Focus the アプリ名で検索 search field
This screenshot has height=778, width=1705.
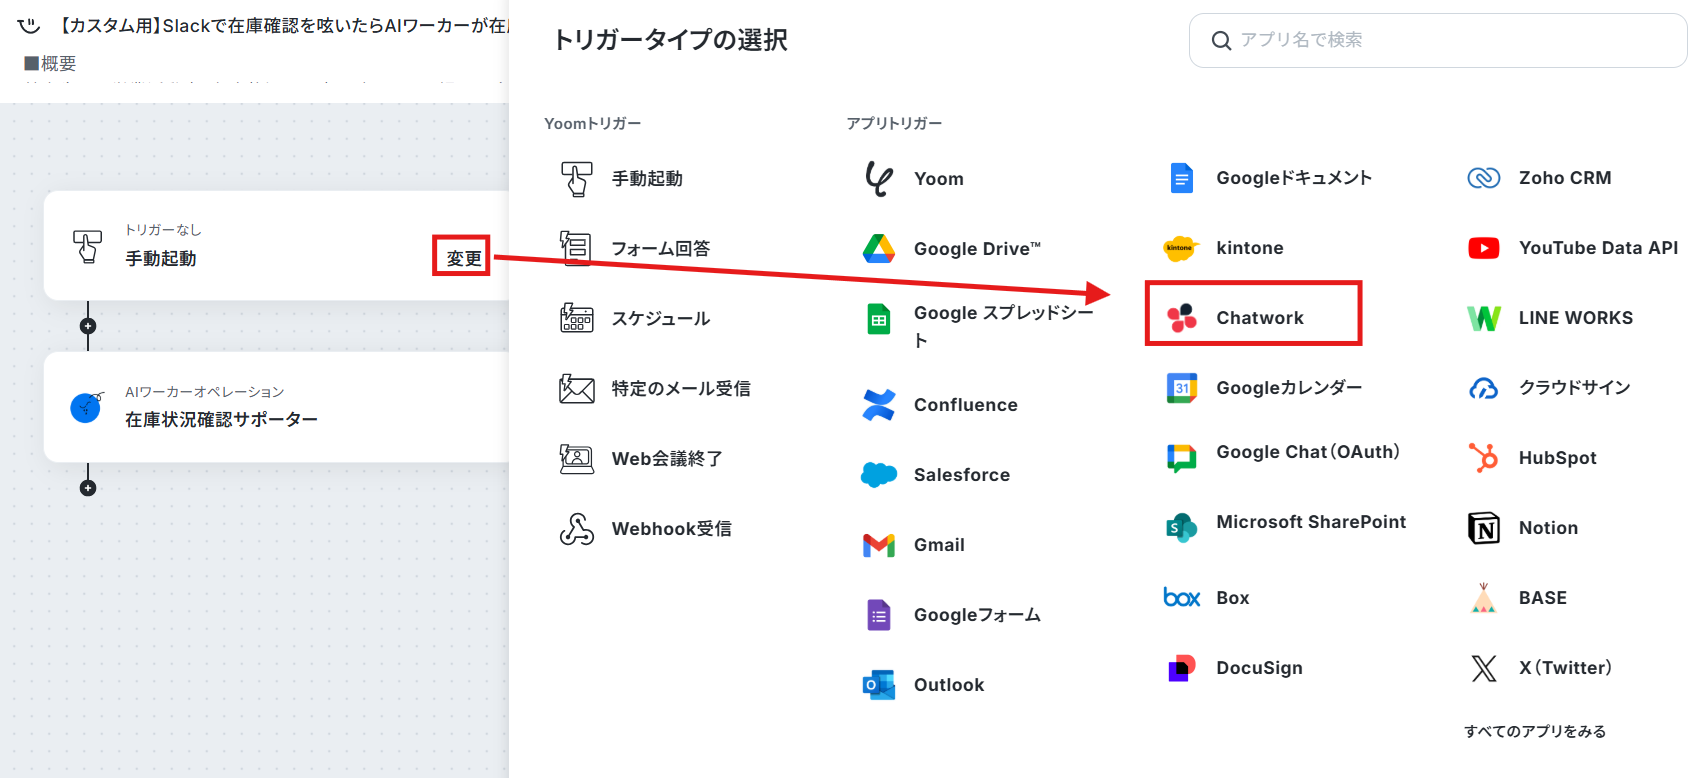coord(1438,40)
